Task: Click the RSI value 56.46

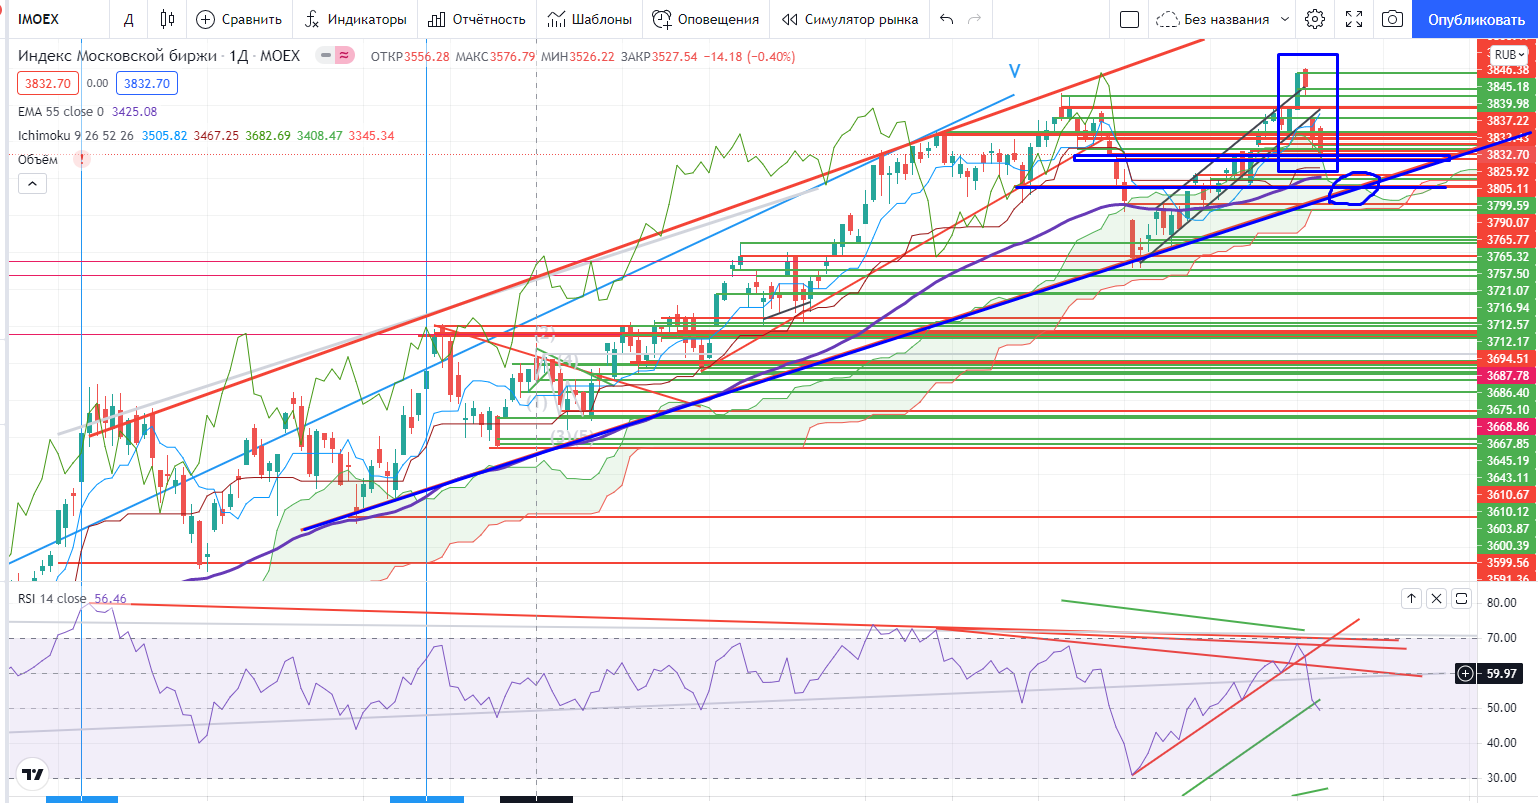Action: 110,599
